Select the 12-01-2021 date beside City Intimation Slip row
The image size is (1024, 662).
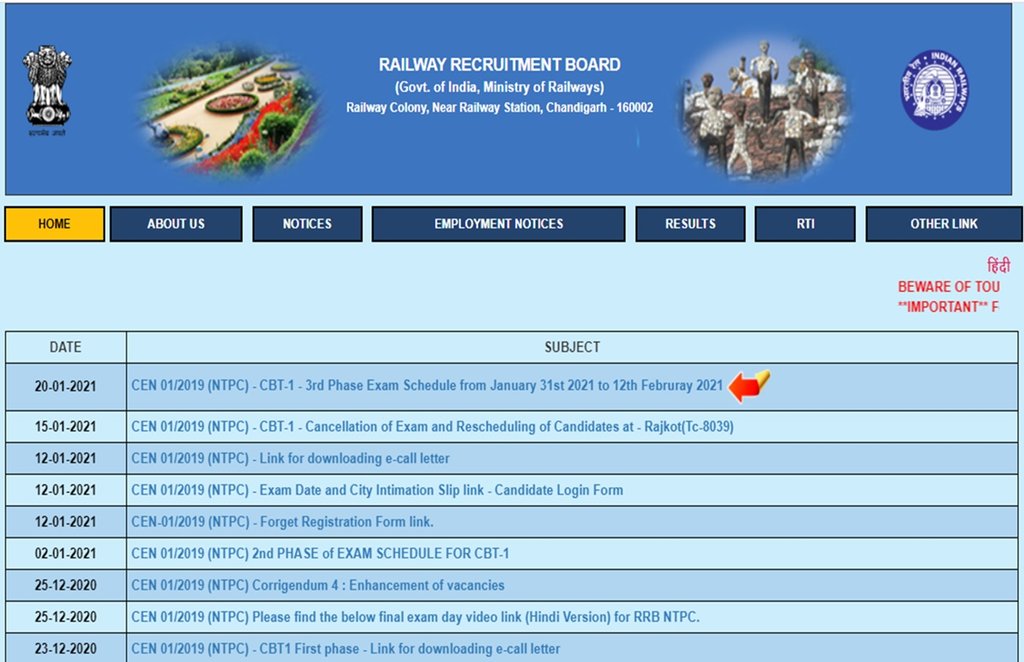pos(65,490)
